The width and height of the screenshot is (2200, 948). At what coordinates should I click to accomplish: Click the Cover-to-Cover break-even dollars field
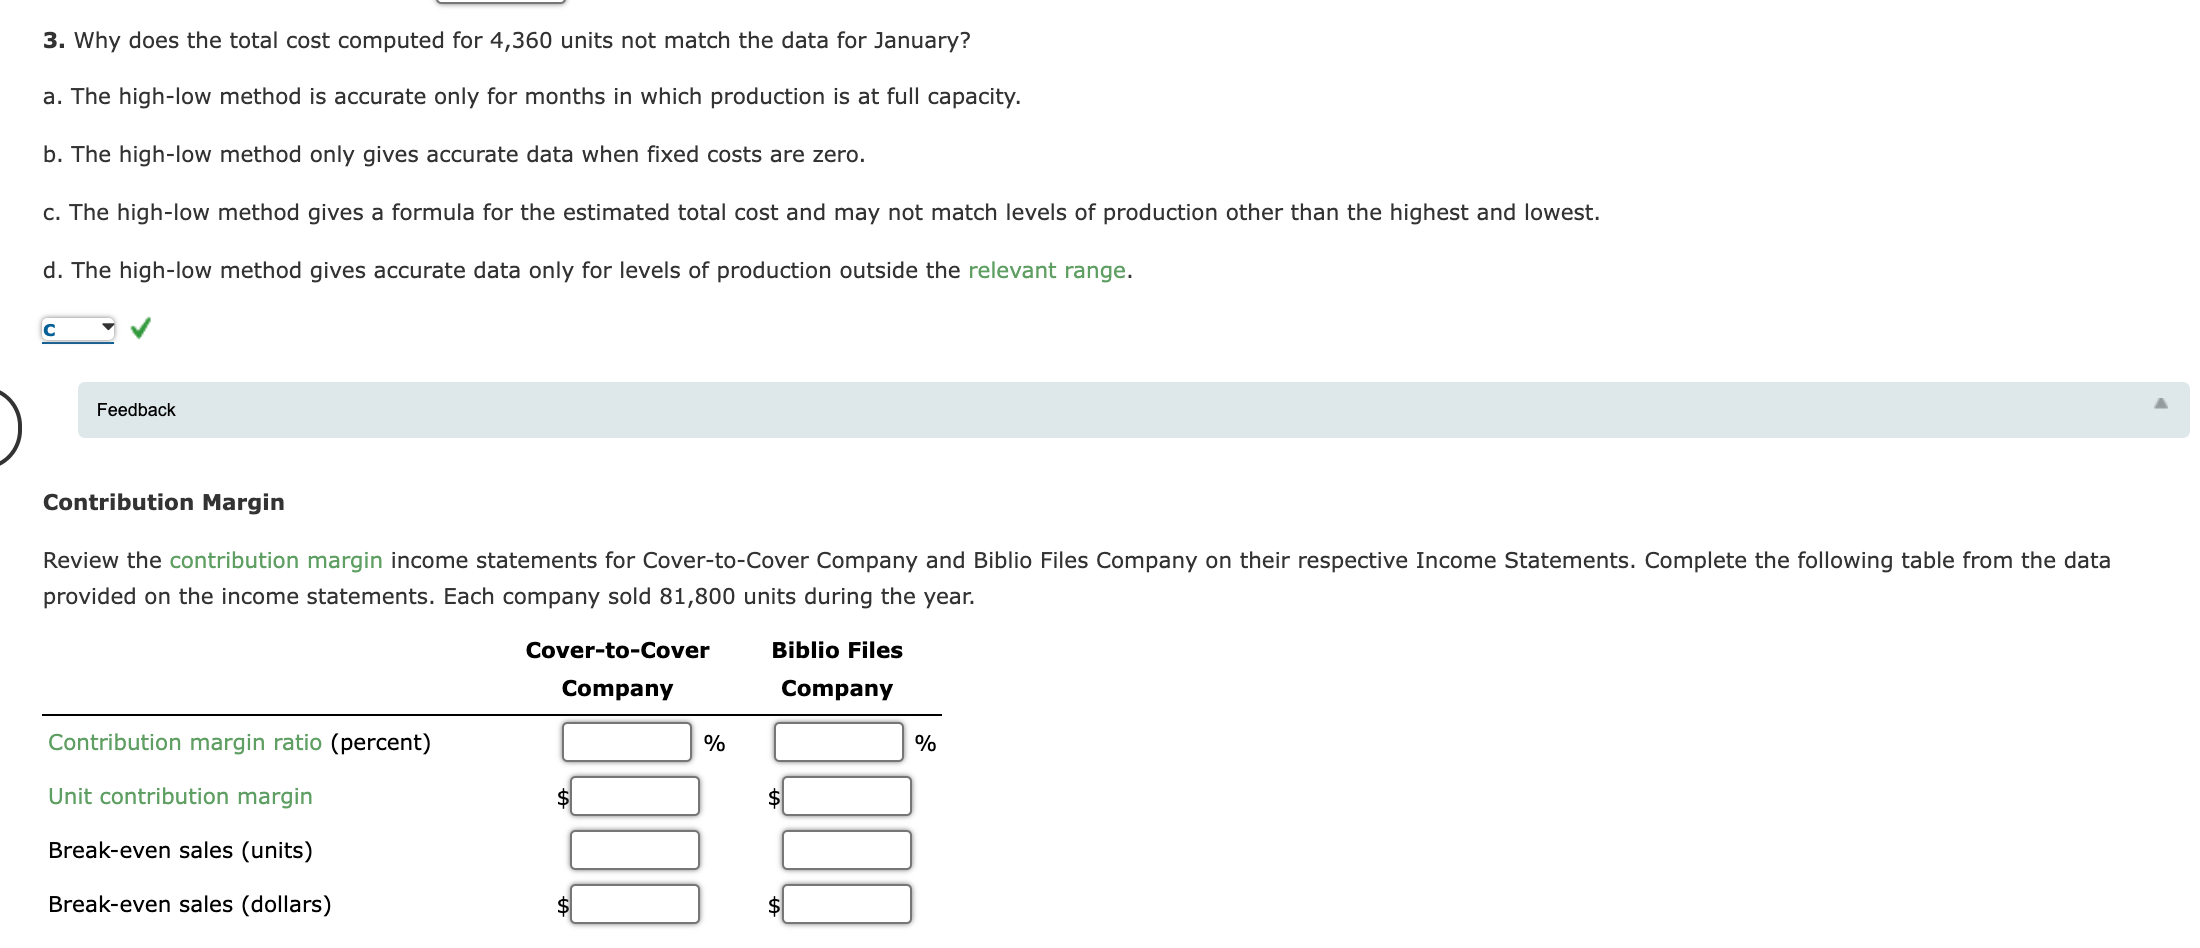[x=634, y=904]
